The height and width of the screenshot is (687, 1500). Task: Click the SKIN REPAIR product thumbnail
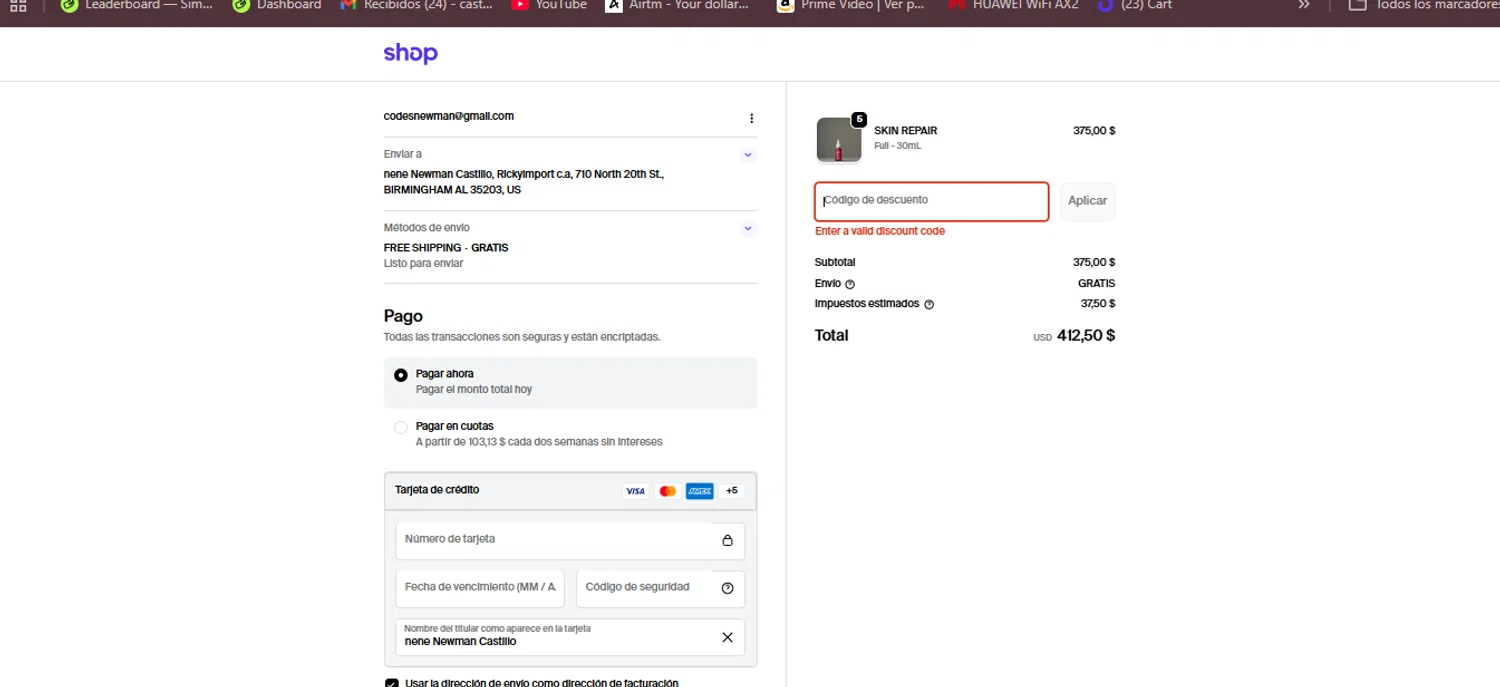839,140
